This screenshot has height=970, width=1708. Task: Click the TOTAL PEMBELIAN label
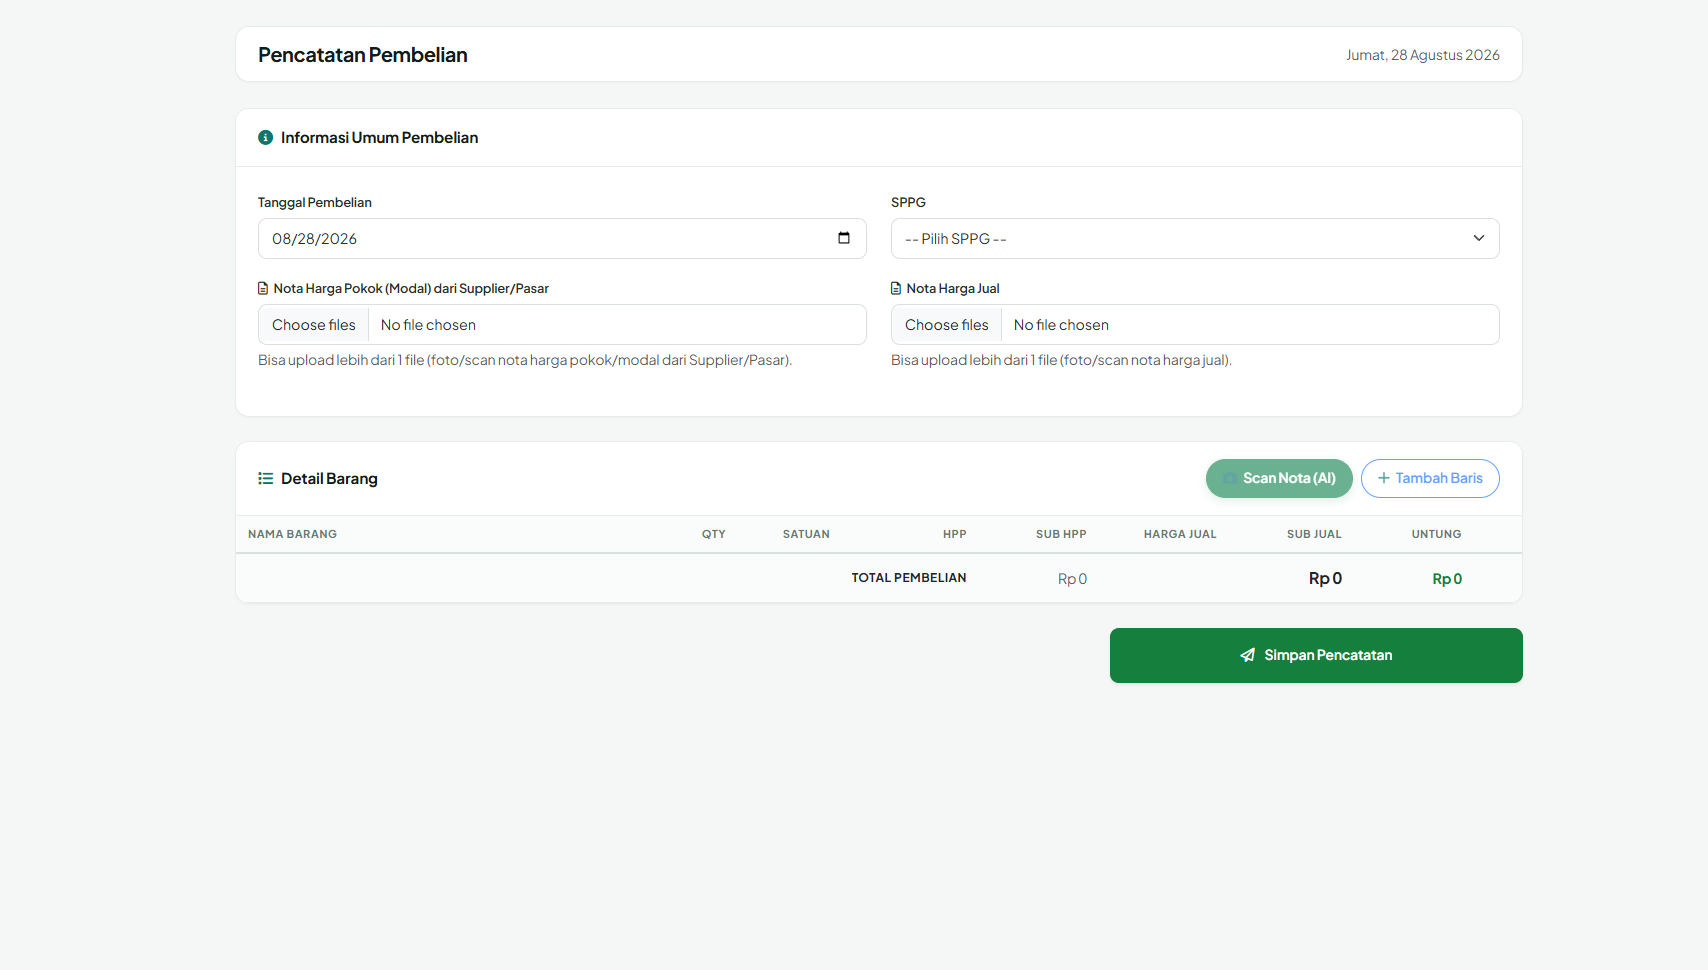909,578
